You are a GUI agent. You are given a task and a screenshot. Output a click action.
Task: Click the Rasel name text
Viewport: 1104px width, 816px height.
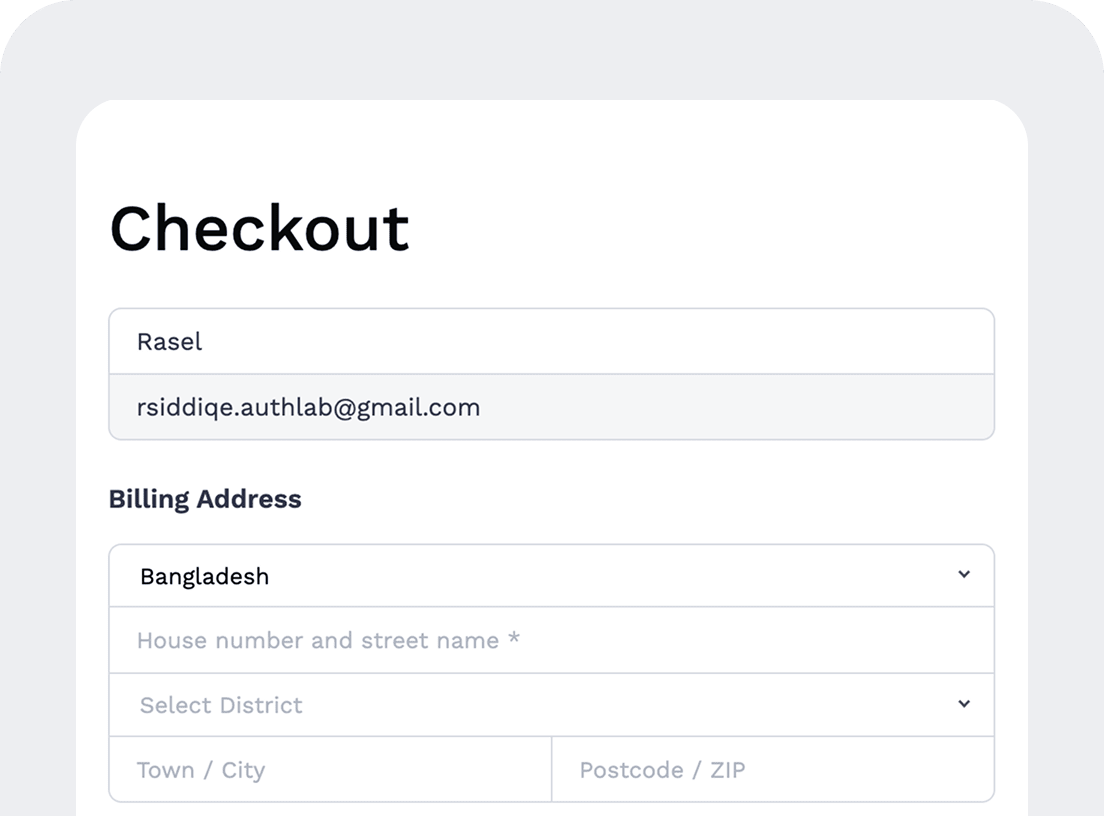click(169, 342)
